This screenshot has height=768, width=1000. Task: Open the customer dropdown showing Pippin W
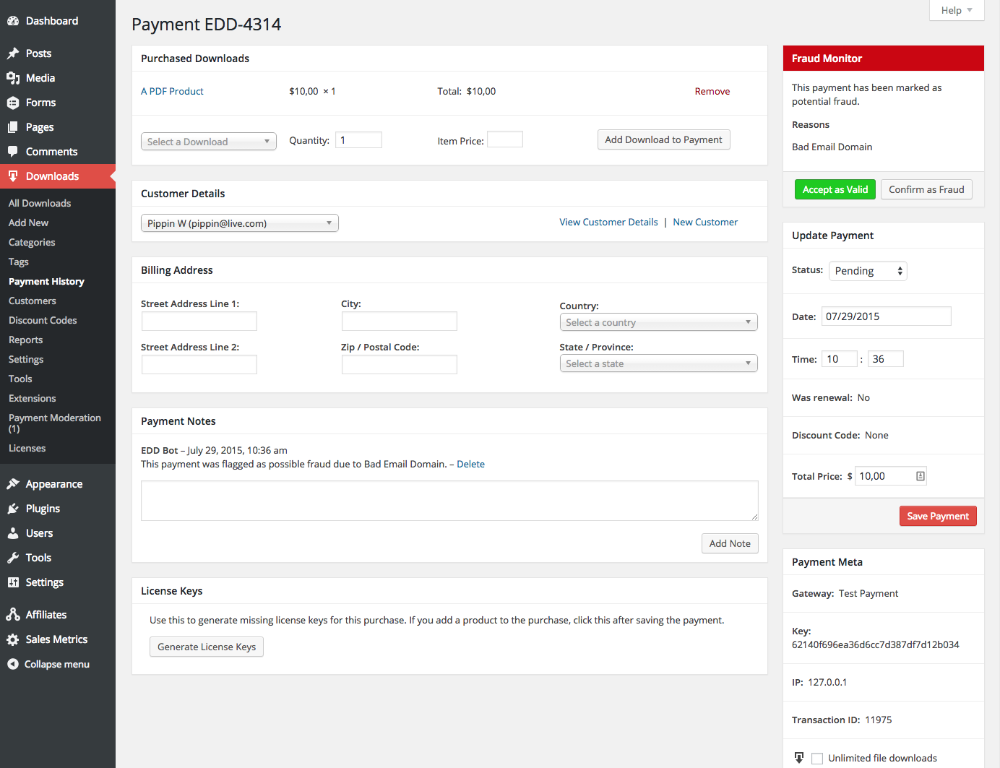click(240, 223)
